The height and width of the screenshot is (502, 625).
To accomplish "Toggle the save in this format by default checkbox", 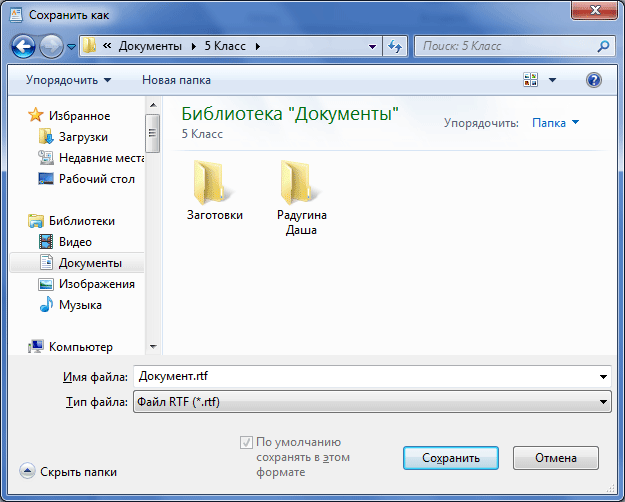I will point(246,442).
